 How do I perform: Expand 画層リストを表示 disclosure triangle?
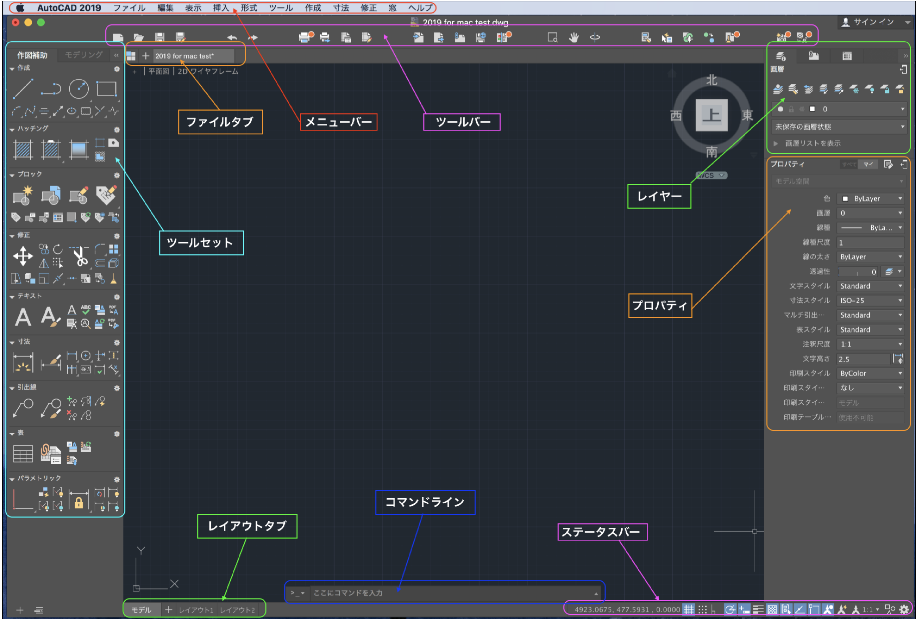(x=776, y=143)
